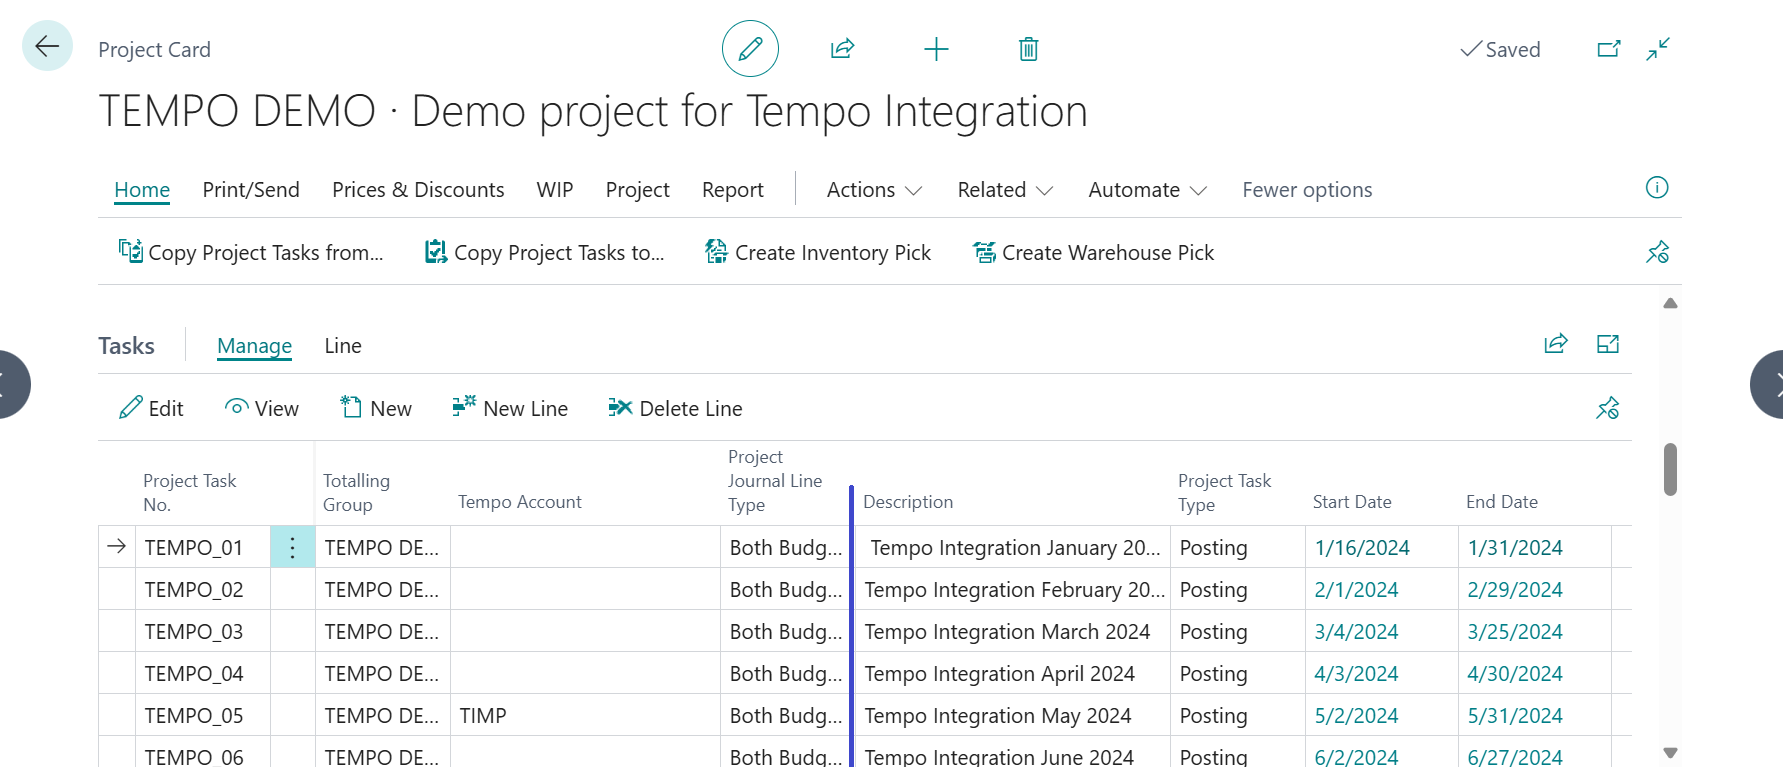Click the Tempo Account cell showing TIMP
Image resolution: width=1783 pixels, height=767 pixels.
(x=584, y=716)
